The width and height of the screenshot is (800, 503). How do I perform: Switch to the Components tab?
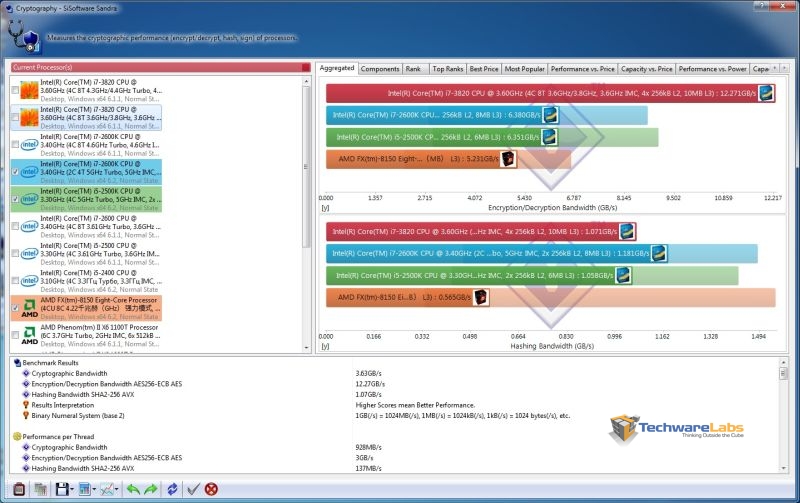click(x=380, y=68)
